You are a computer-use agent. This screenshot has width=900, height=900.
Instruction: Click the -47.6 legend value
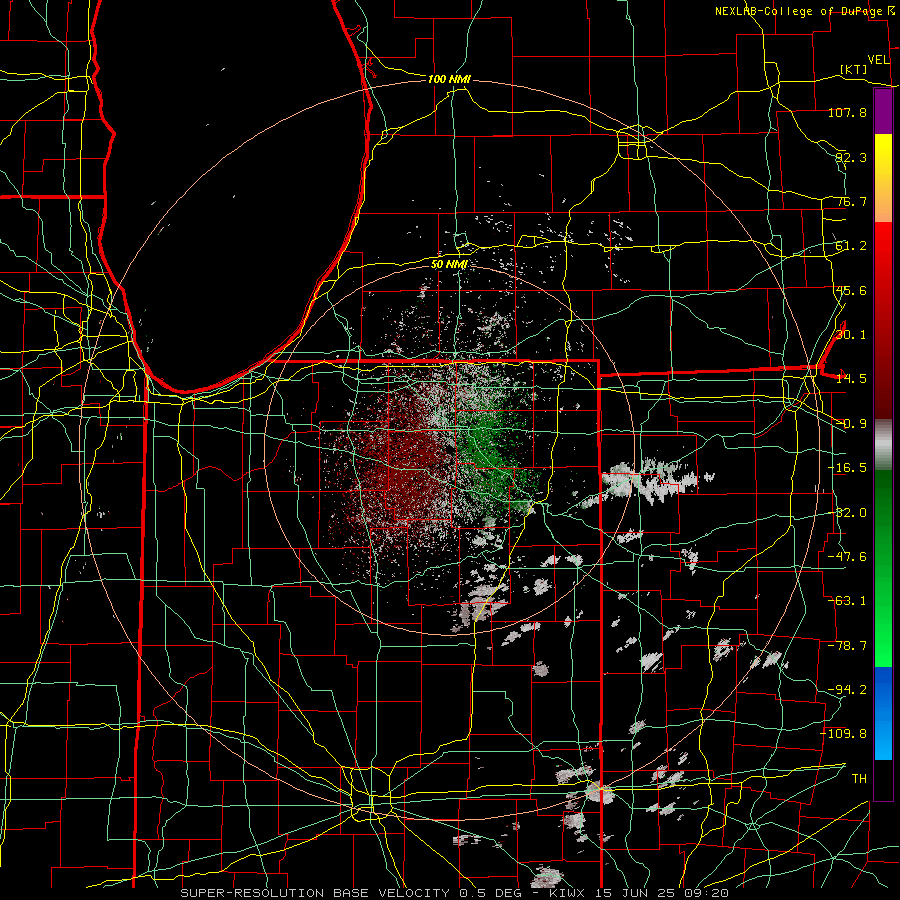[847, 557]
